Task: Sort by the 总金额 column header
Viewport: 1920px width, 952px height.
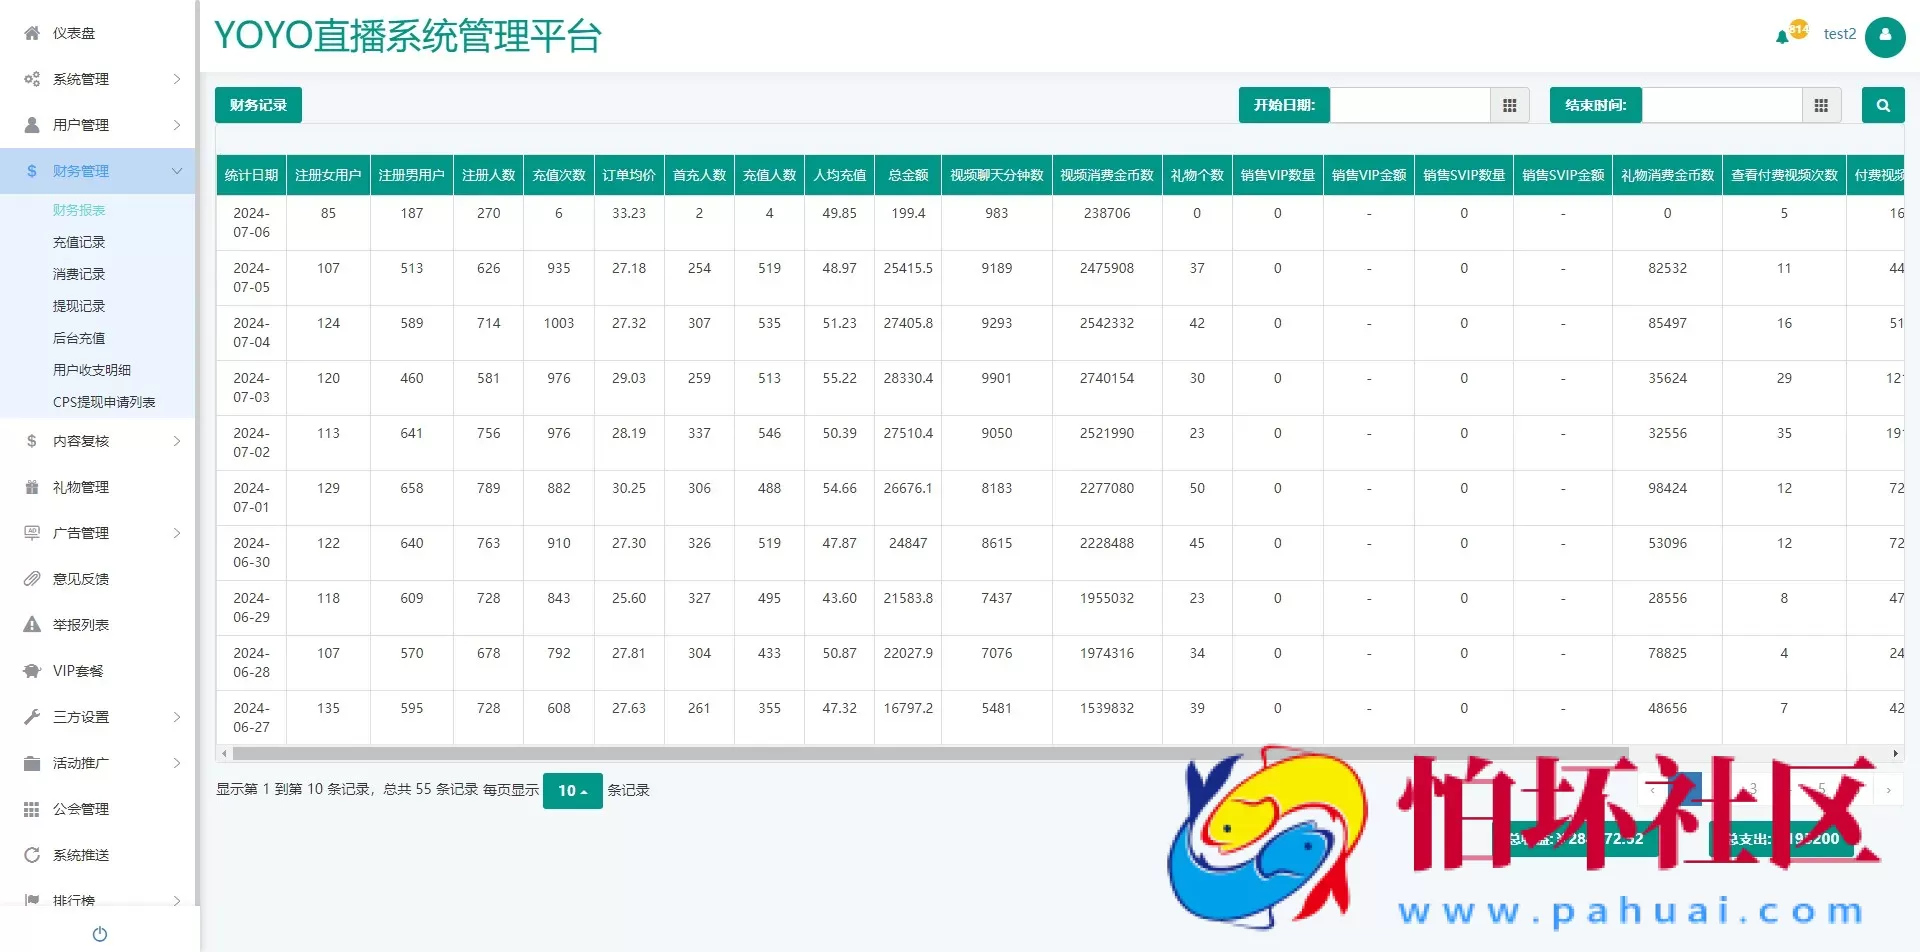Action: [x=908, y=175]
